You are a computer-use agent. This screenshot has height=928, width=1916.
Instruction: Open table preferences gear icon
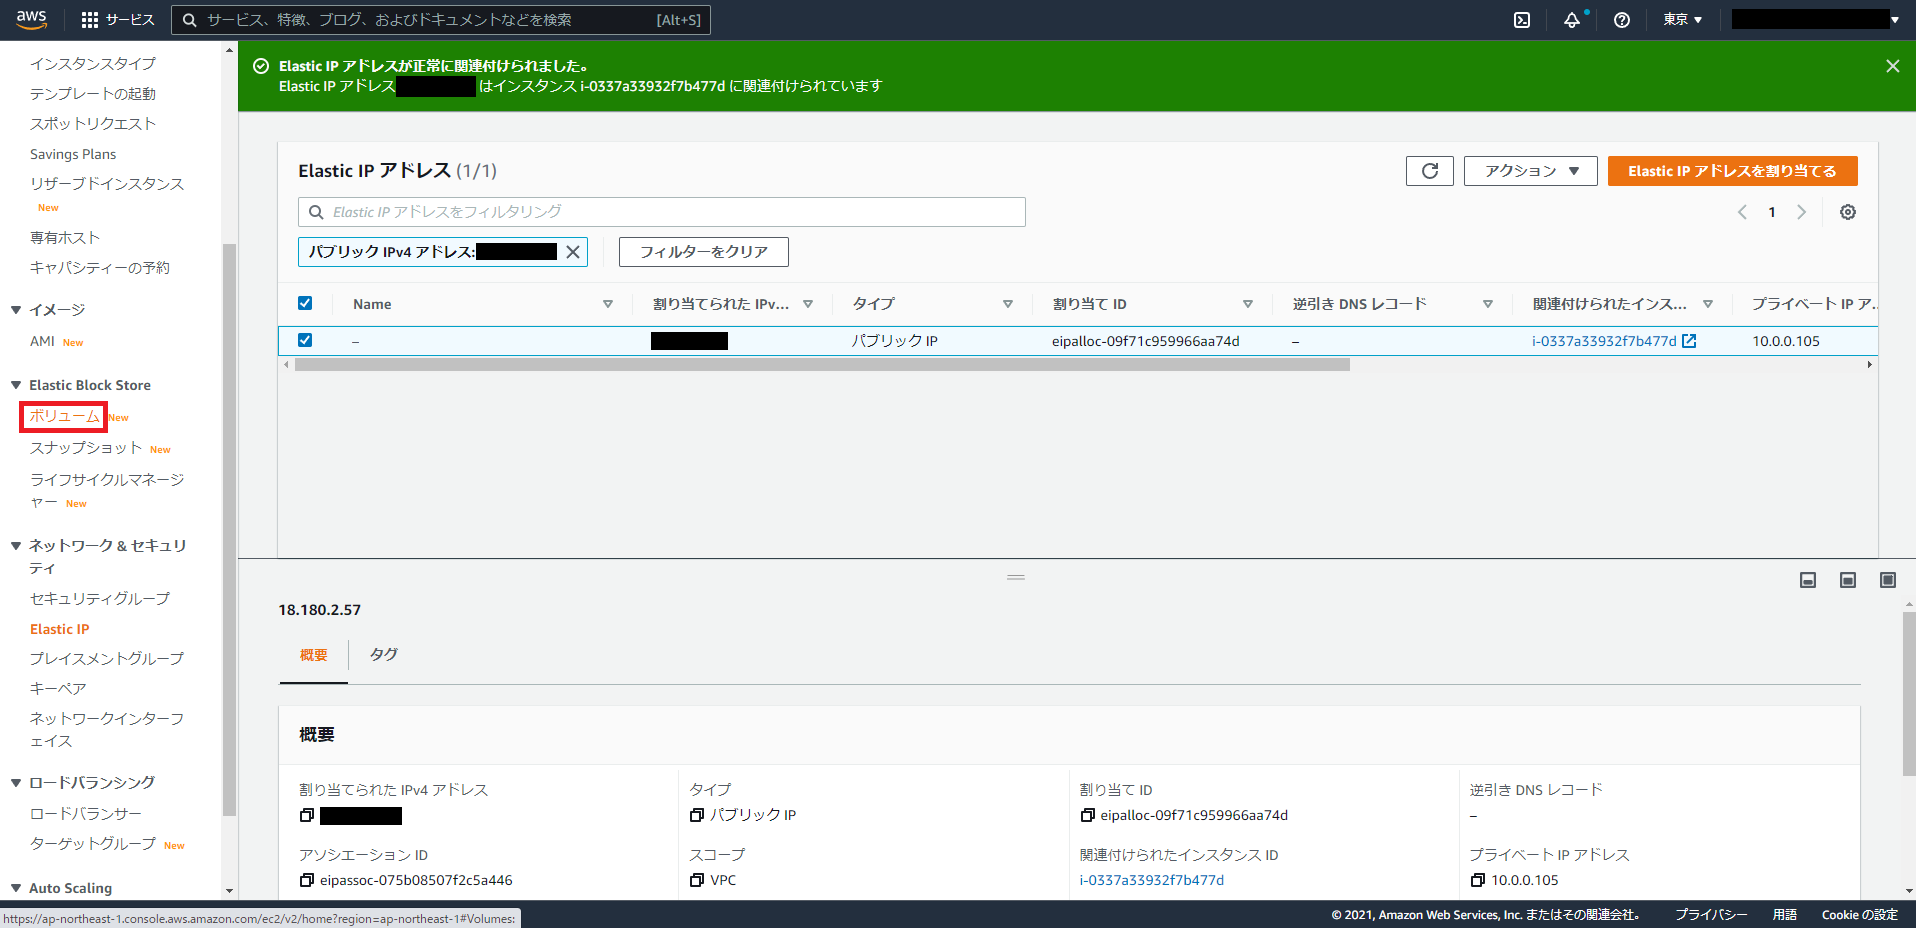click(x=1848, y=212)
